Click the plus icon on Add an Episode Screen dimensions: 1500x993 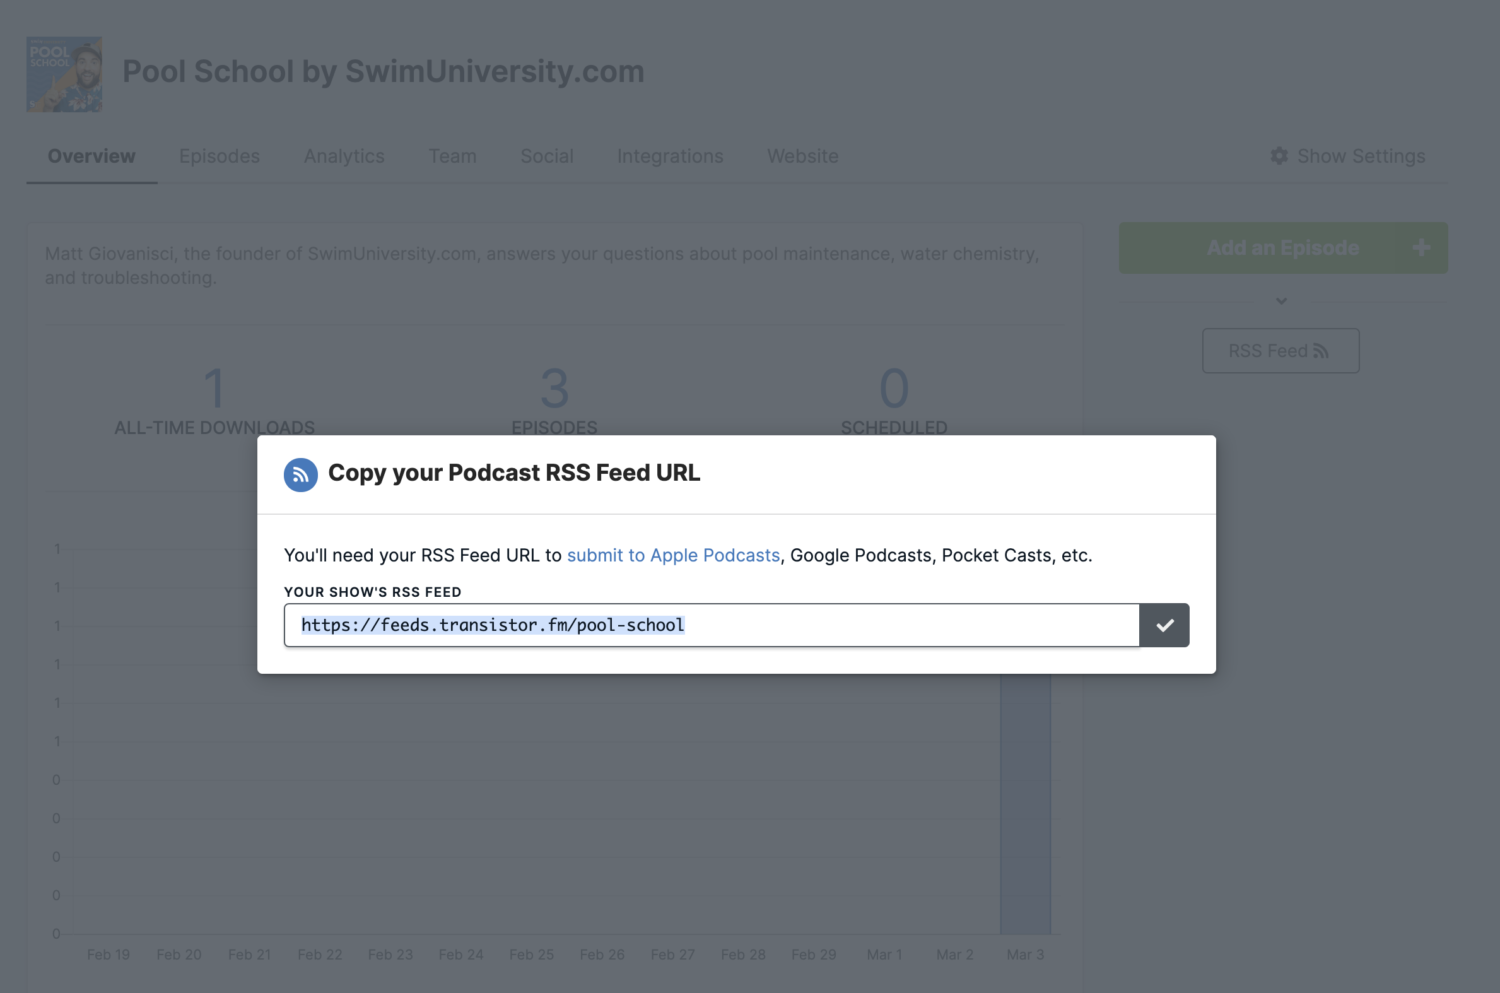tap(1422, 248)
